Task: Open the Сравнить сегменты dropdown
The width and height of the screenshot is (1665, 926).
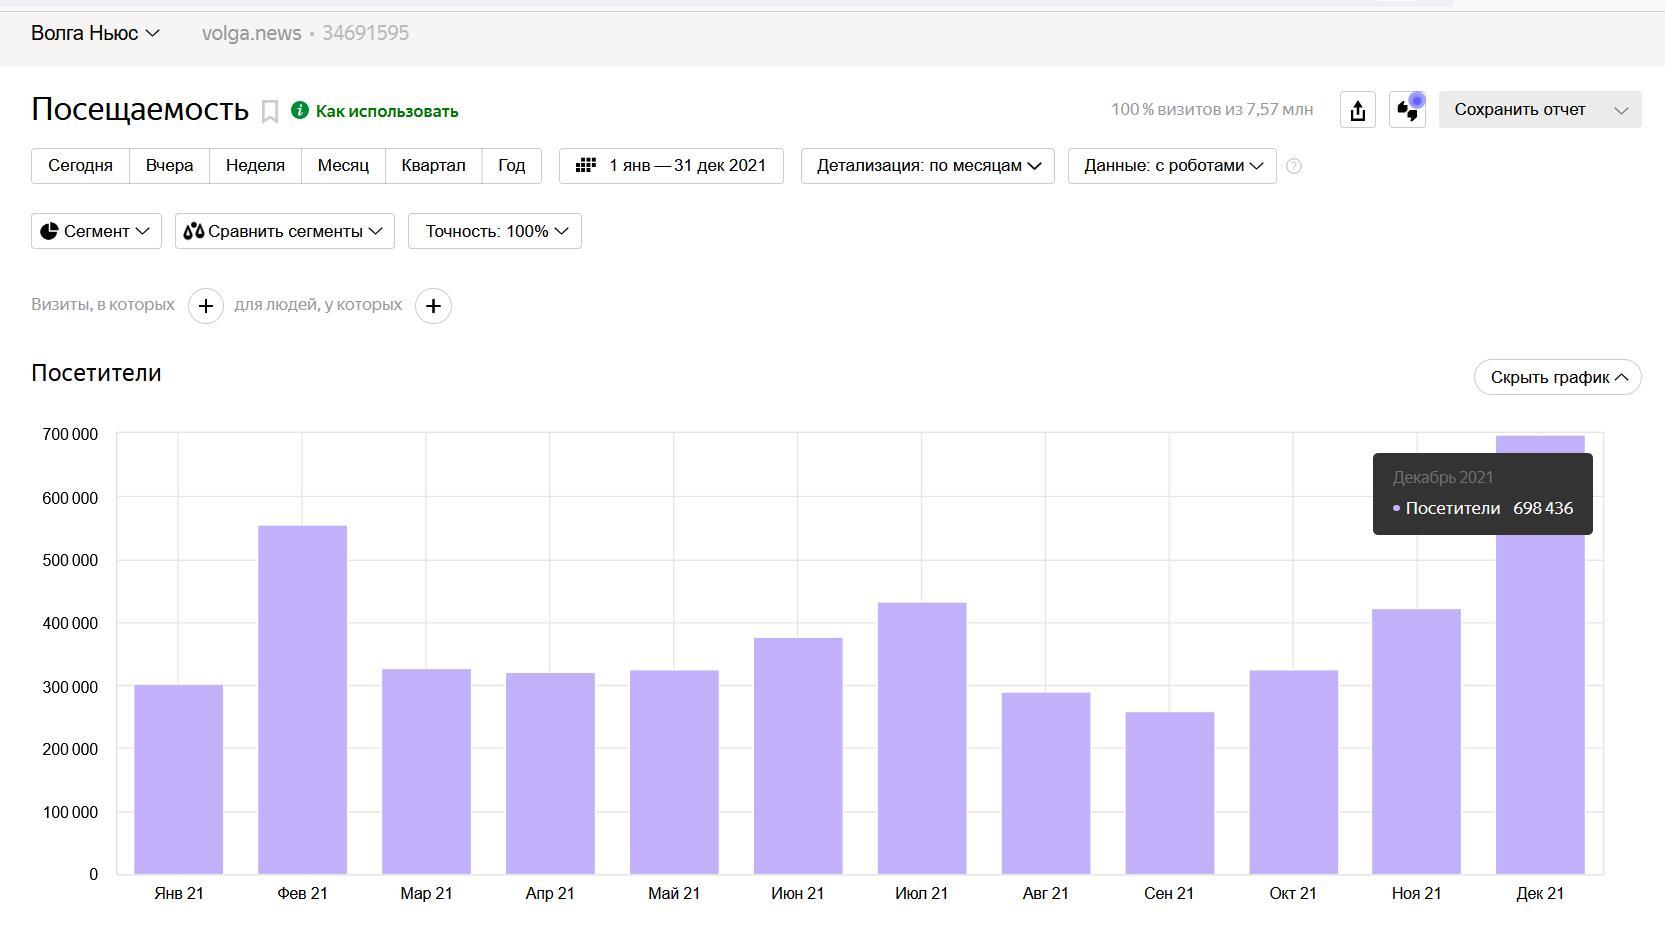Action: click(x=285, y=231)
